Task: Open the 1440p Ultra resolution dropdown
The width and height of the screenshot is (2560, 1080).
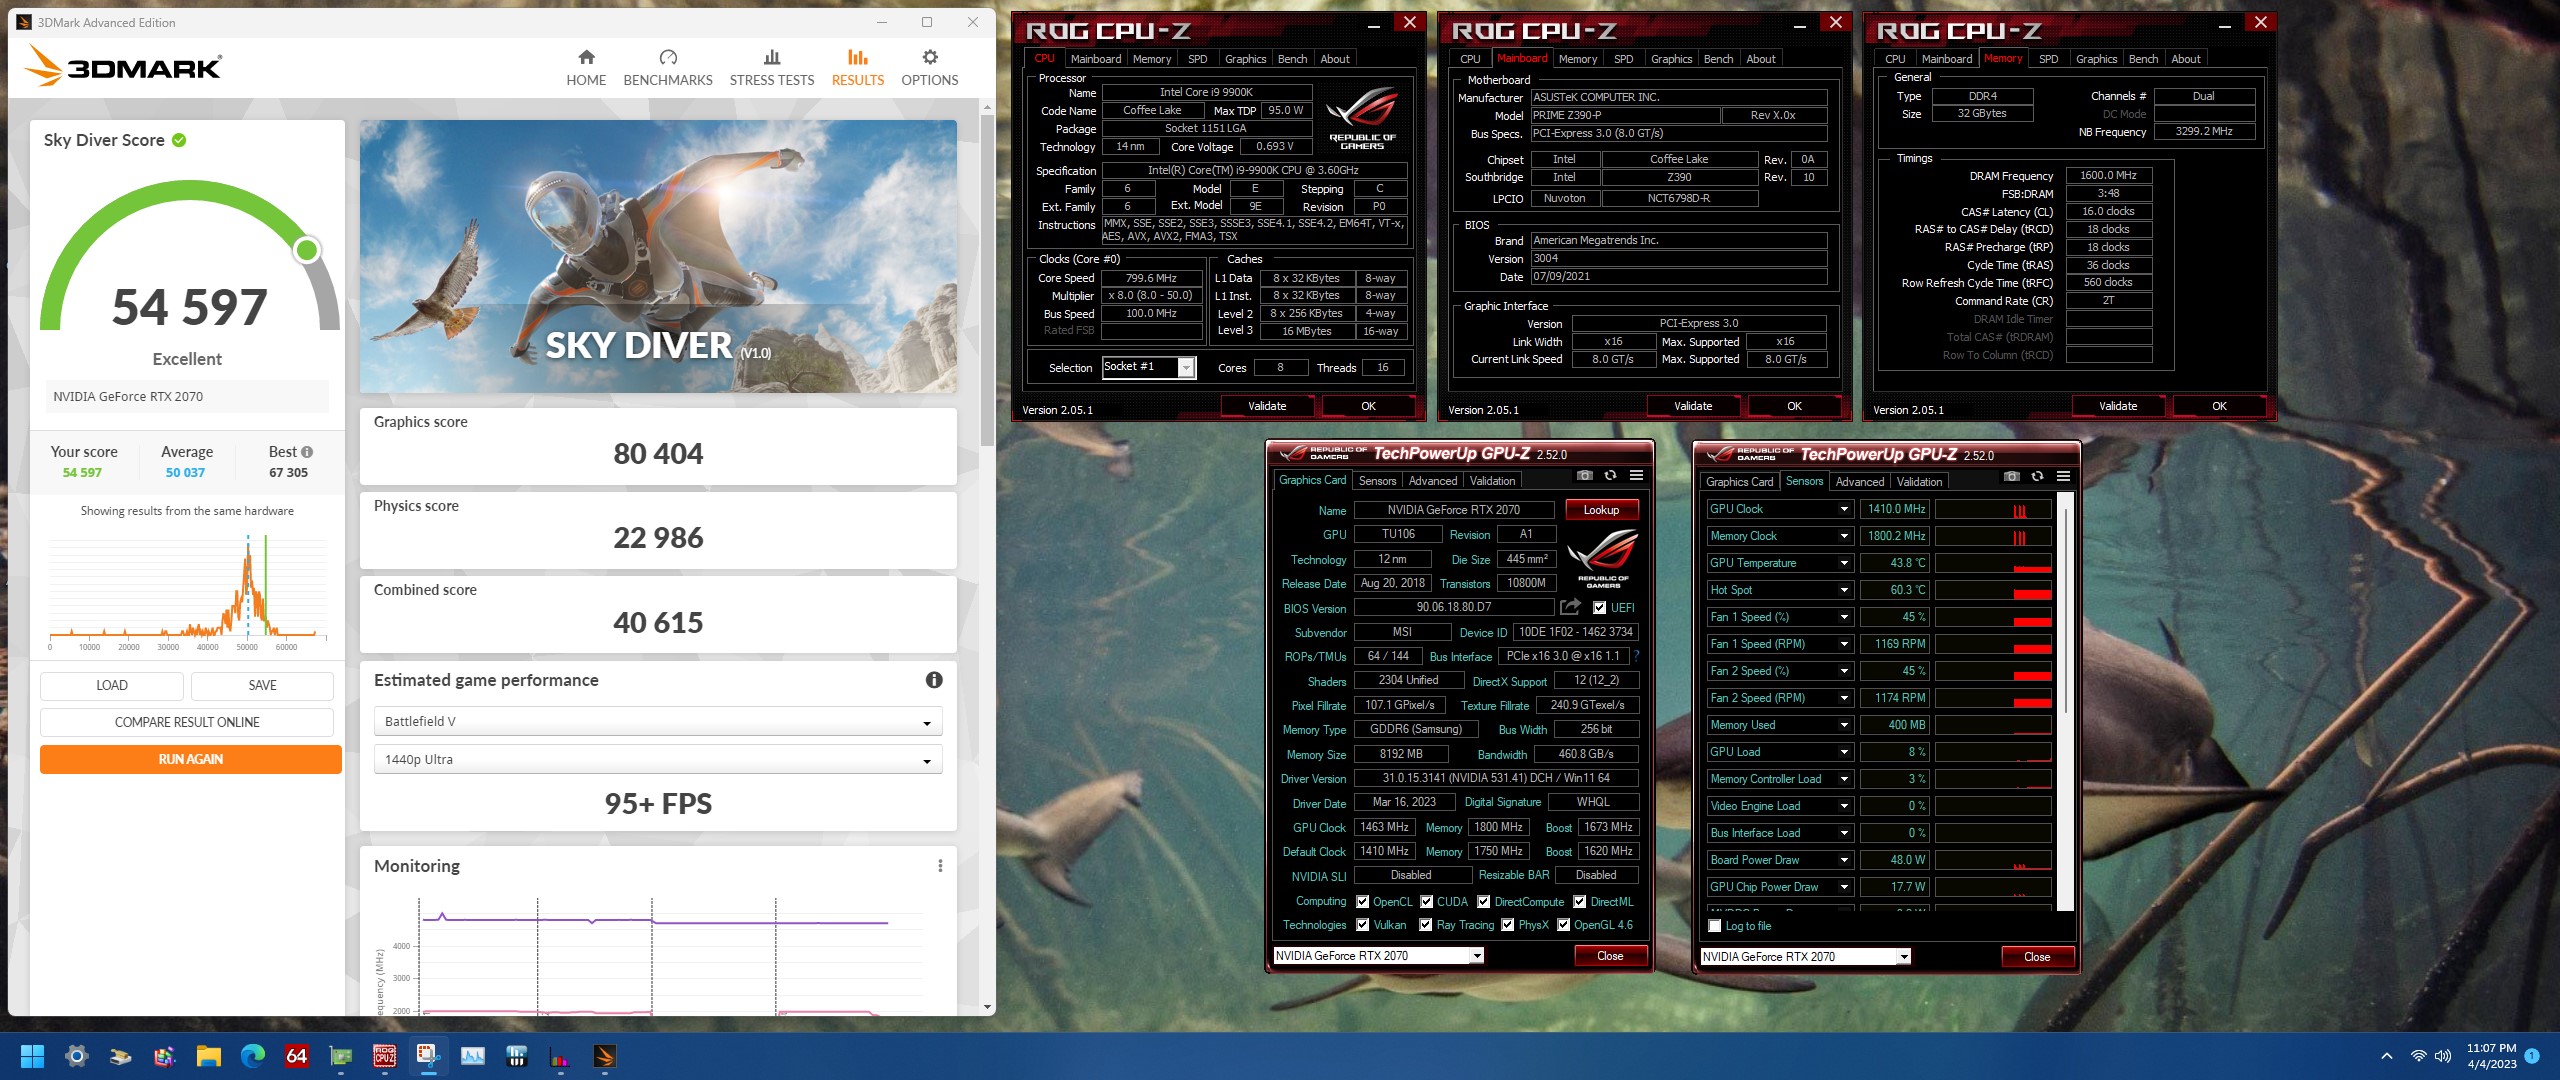Action: 658,760
